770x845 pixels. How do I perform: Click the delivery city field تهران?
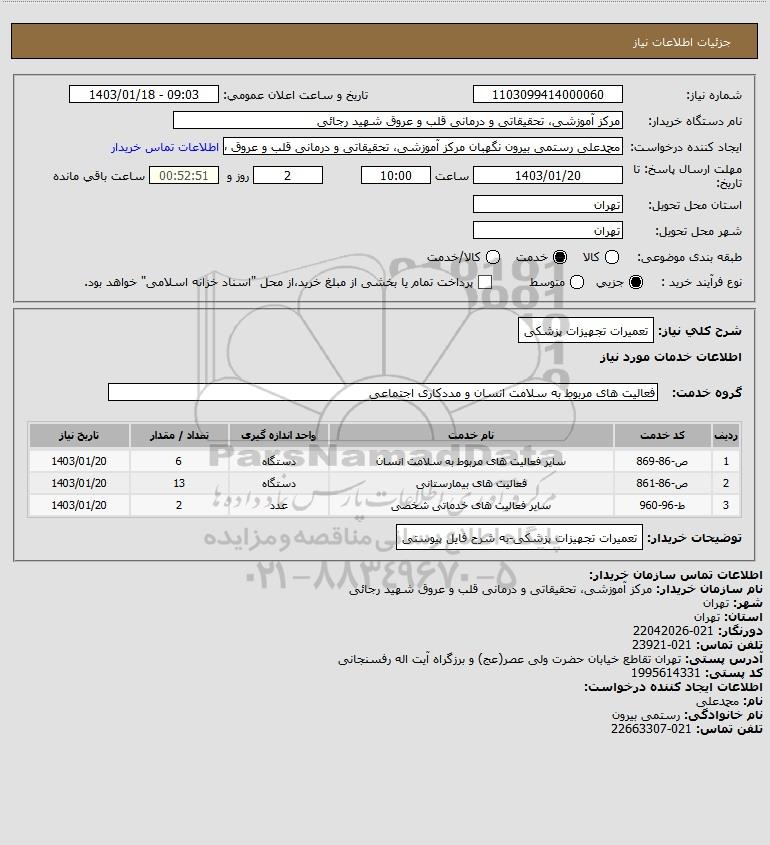coord(547,230)
